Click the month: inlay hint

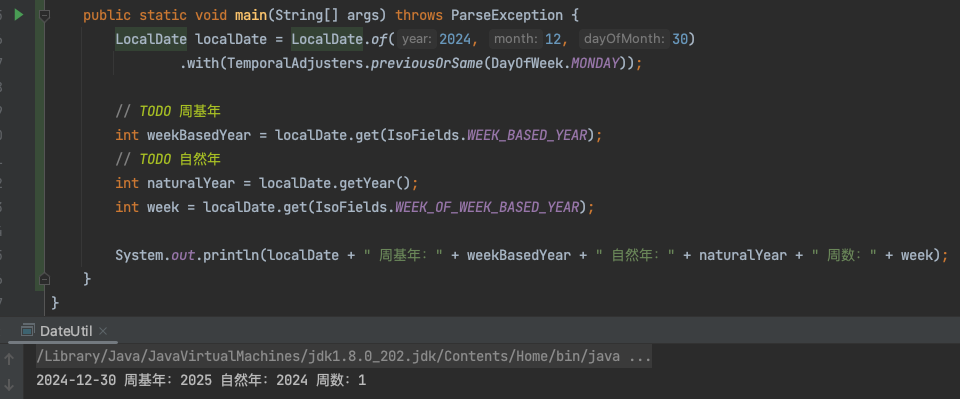(516, 39)
